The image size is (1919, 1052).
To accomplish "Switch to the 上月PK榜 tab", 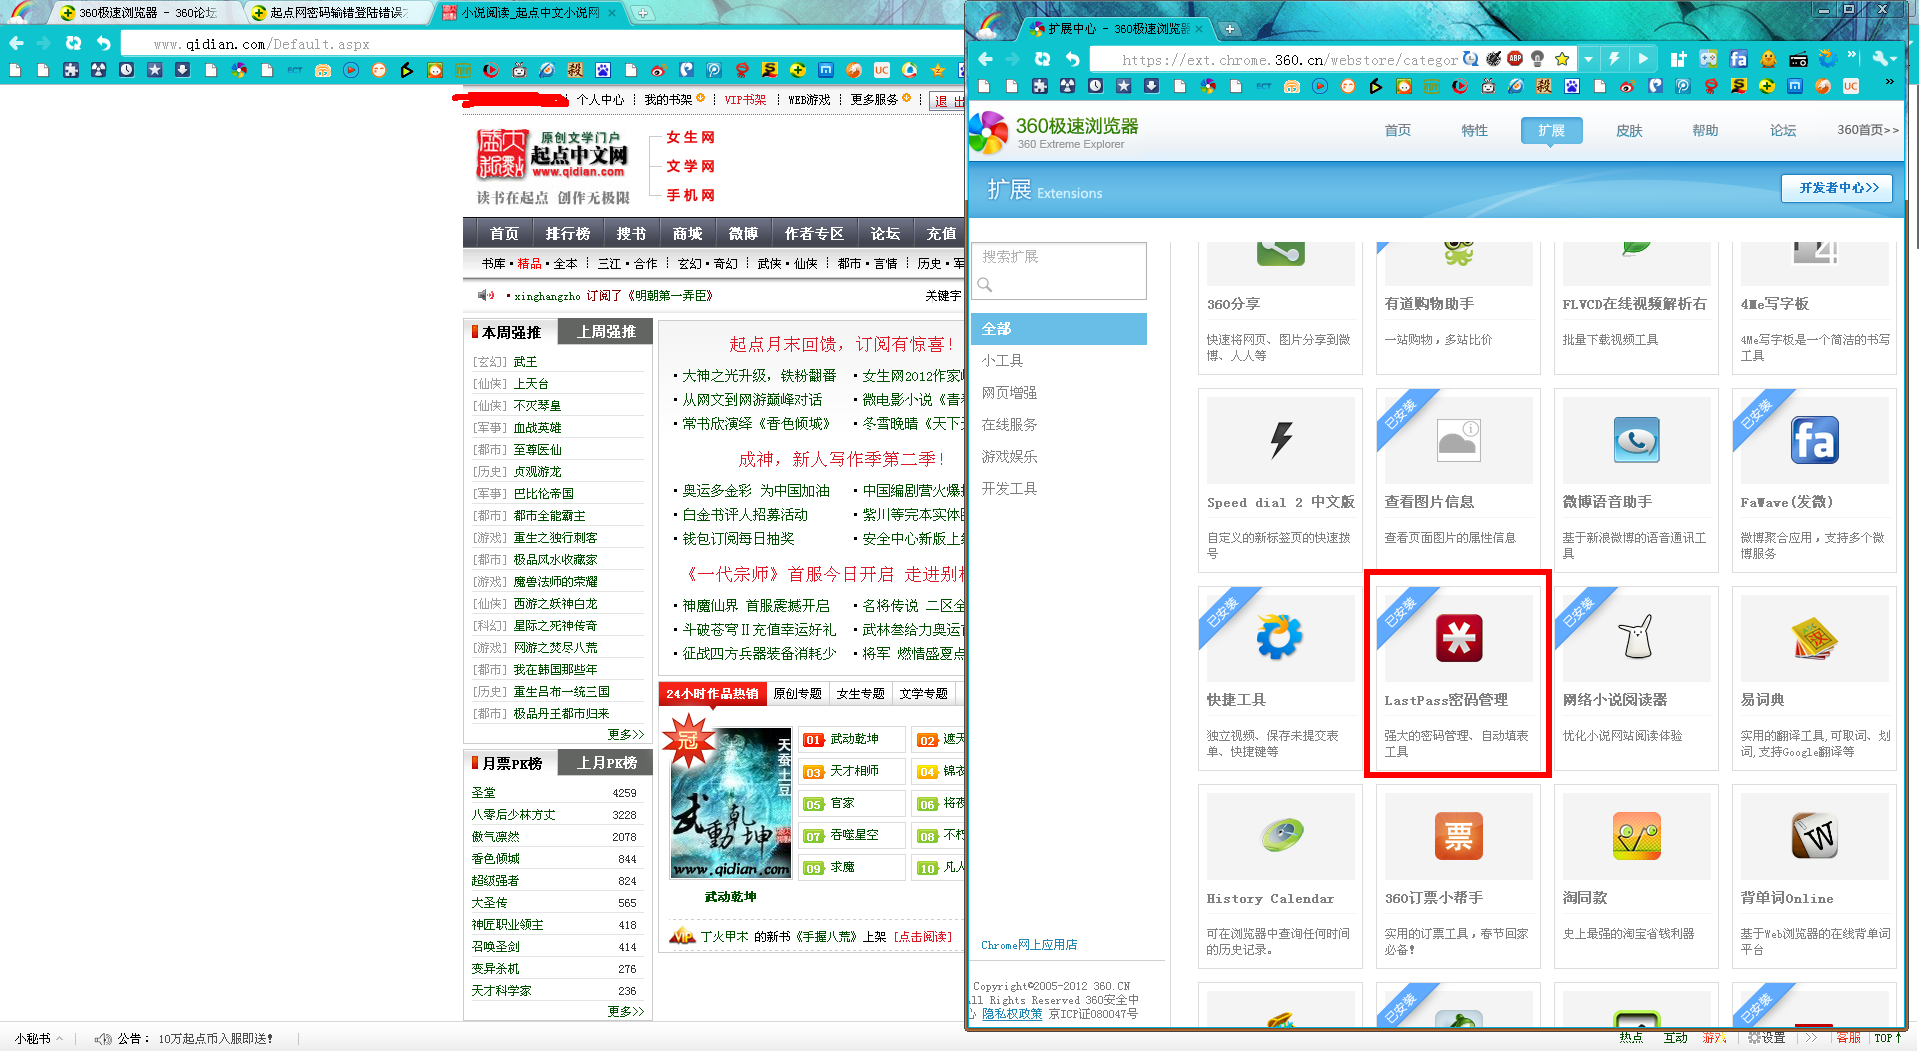I will (x=606, y=763).
